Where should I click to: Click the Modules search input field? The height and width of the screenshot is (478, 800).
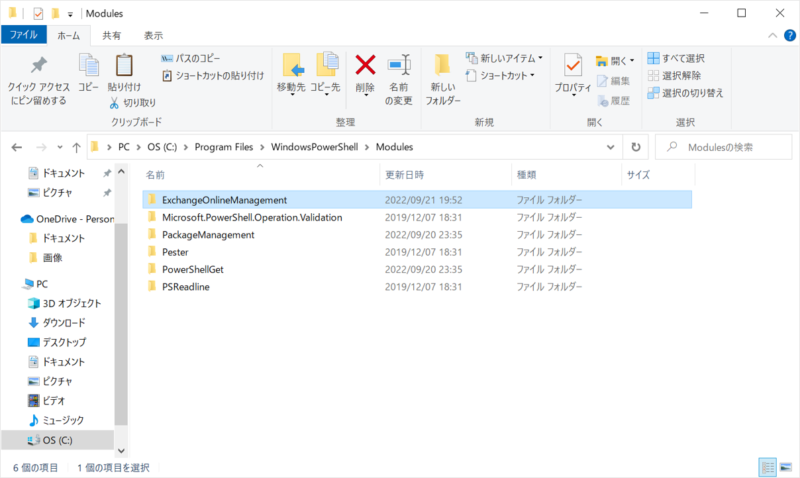pos(730,147)
